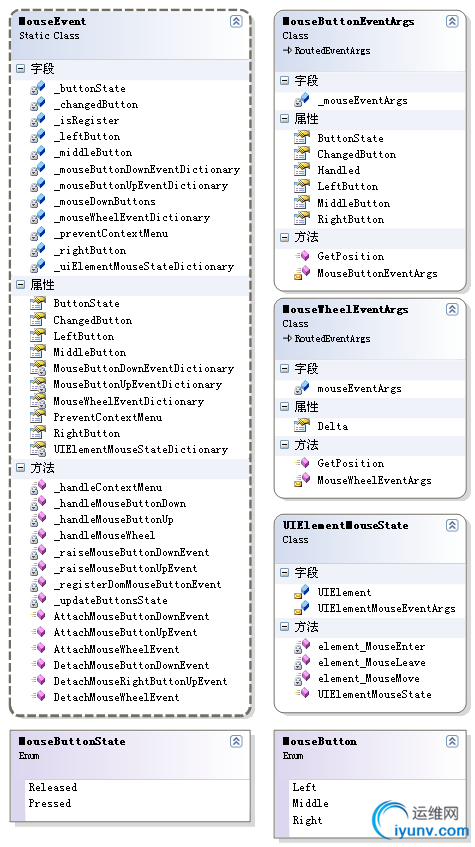This screenshot has height=847, width=475.
Task: Select the AttachMouseWheelEvent method
Action: pos(116,649)
